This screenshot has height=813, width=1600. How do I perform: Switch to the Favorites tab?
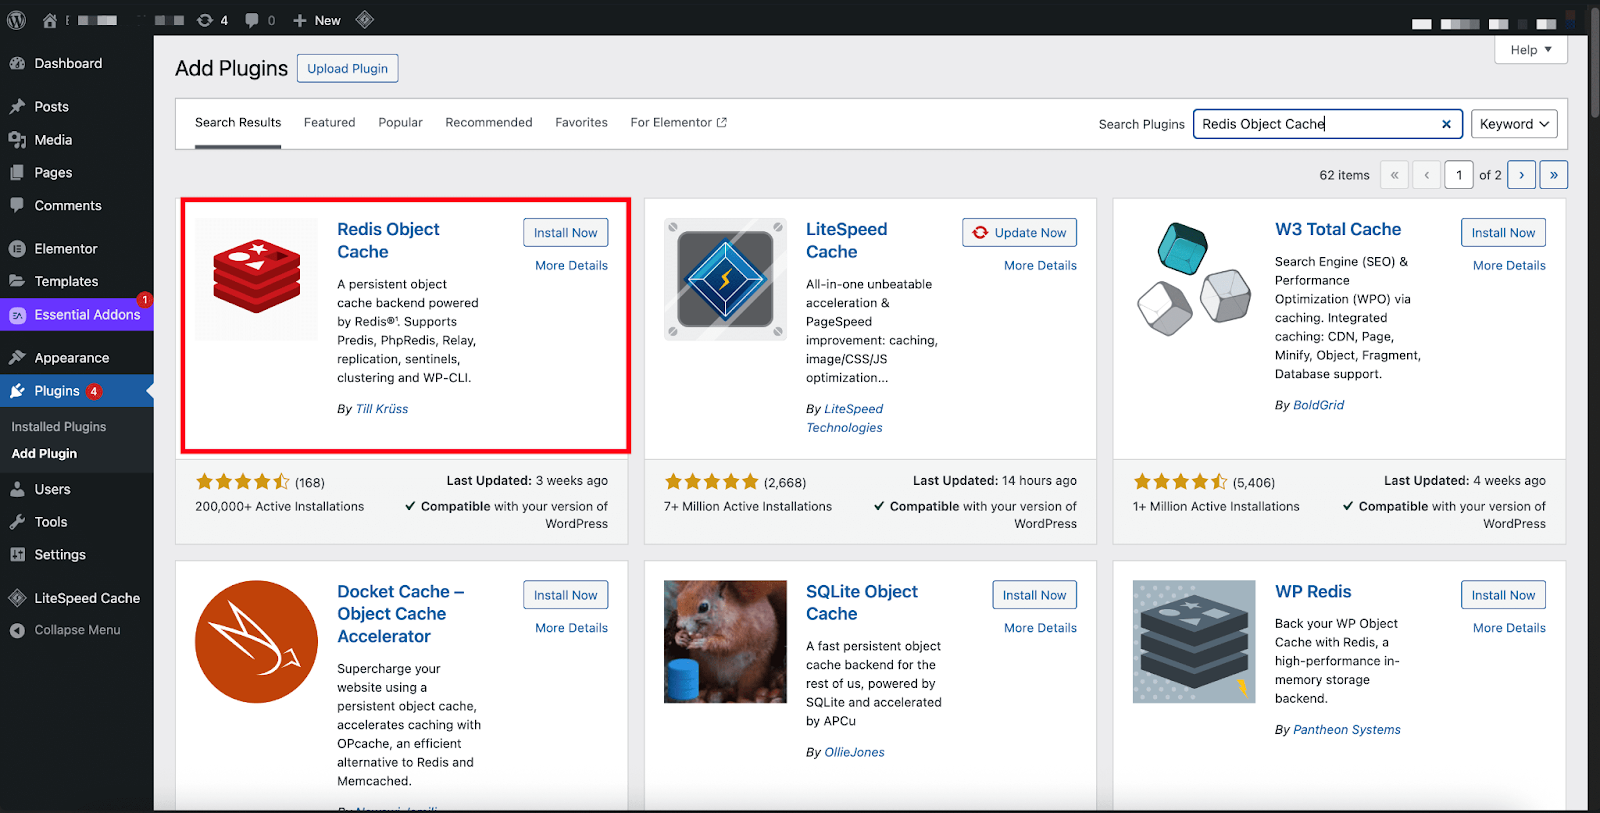pyautogui.click(x=581, y=123)
